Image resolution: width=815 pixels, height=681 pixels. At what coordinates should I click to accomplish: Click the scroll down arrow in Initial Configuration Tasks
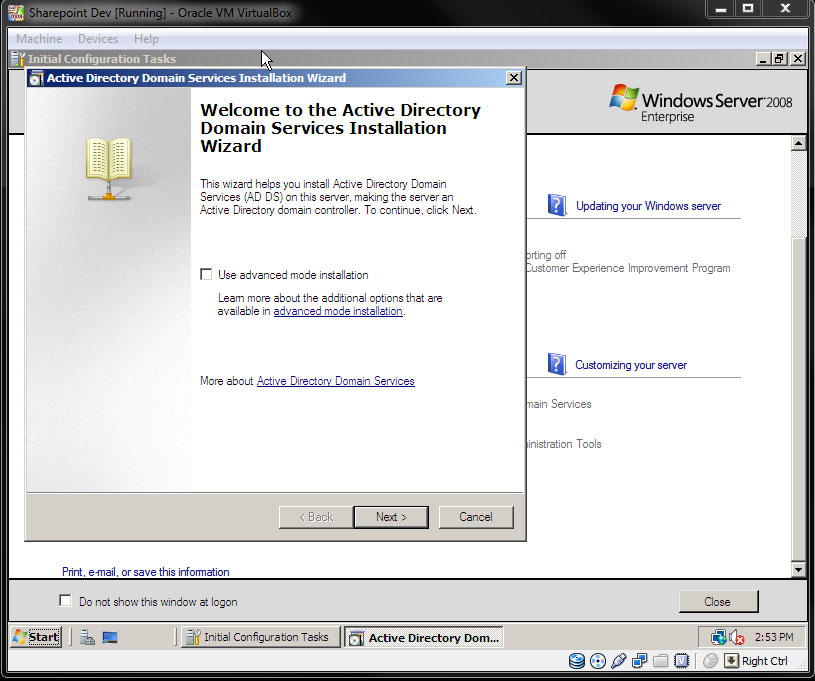coord(798,570)
